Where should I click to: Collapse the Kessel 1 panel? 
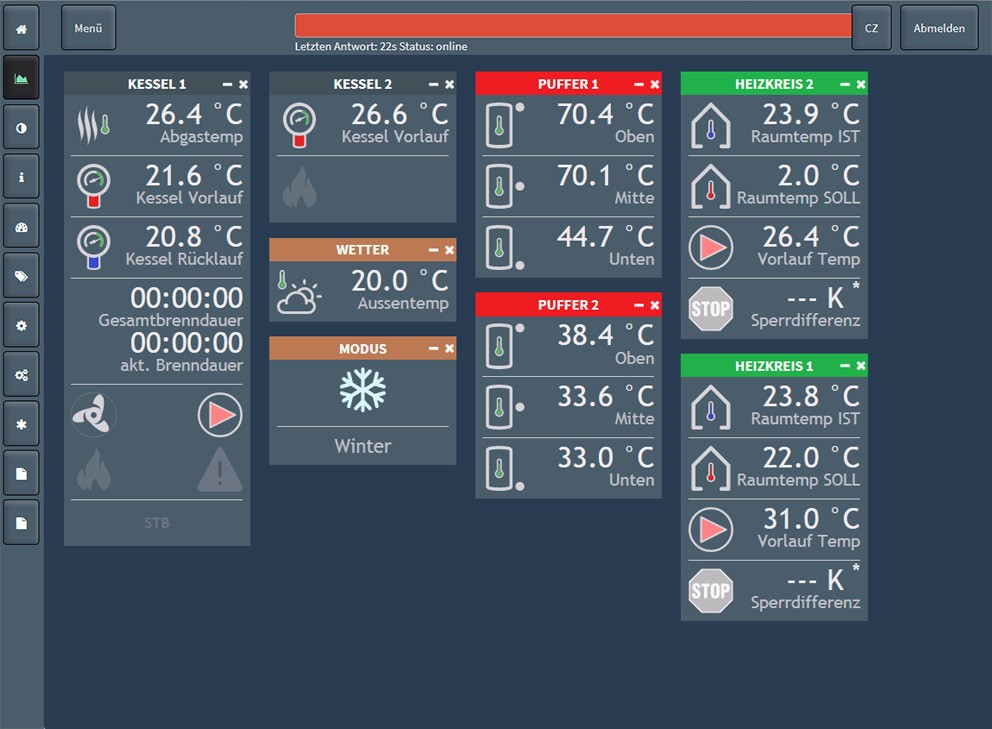pos(227,85)
